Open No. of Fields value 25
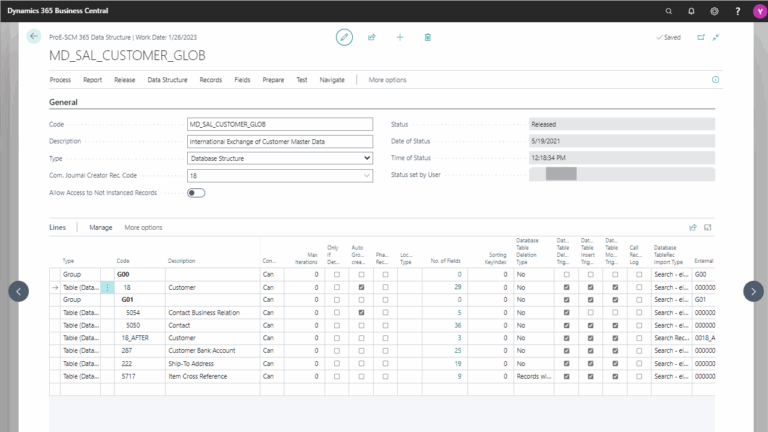Image resolution: width=768 pixels, height=432 pixels. (457, 351)
